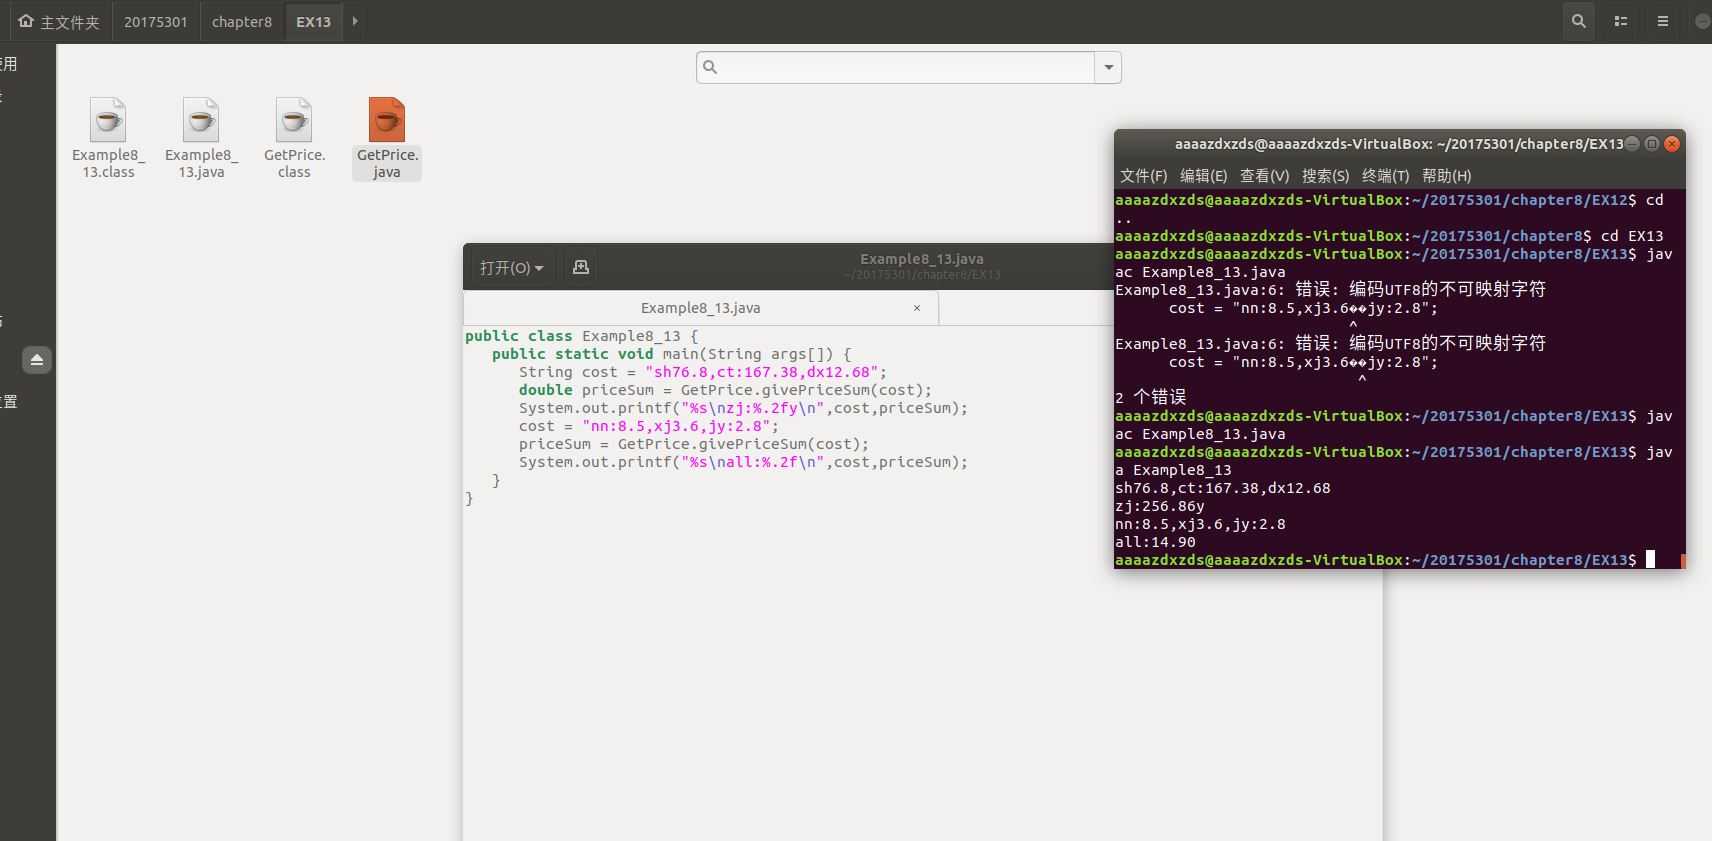This screenshot has width=1712, height=841.
Task: Click 'public class Example8_13 {' code line
Action: pos(582,336)
